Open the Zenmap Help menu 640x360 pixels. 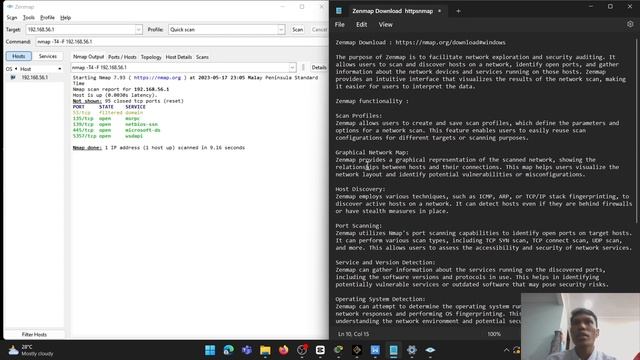pyautogui.click(x=65, y=18)
